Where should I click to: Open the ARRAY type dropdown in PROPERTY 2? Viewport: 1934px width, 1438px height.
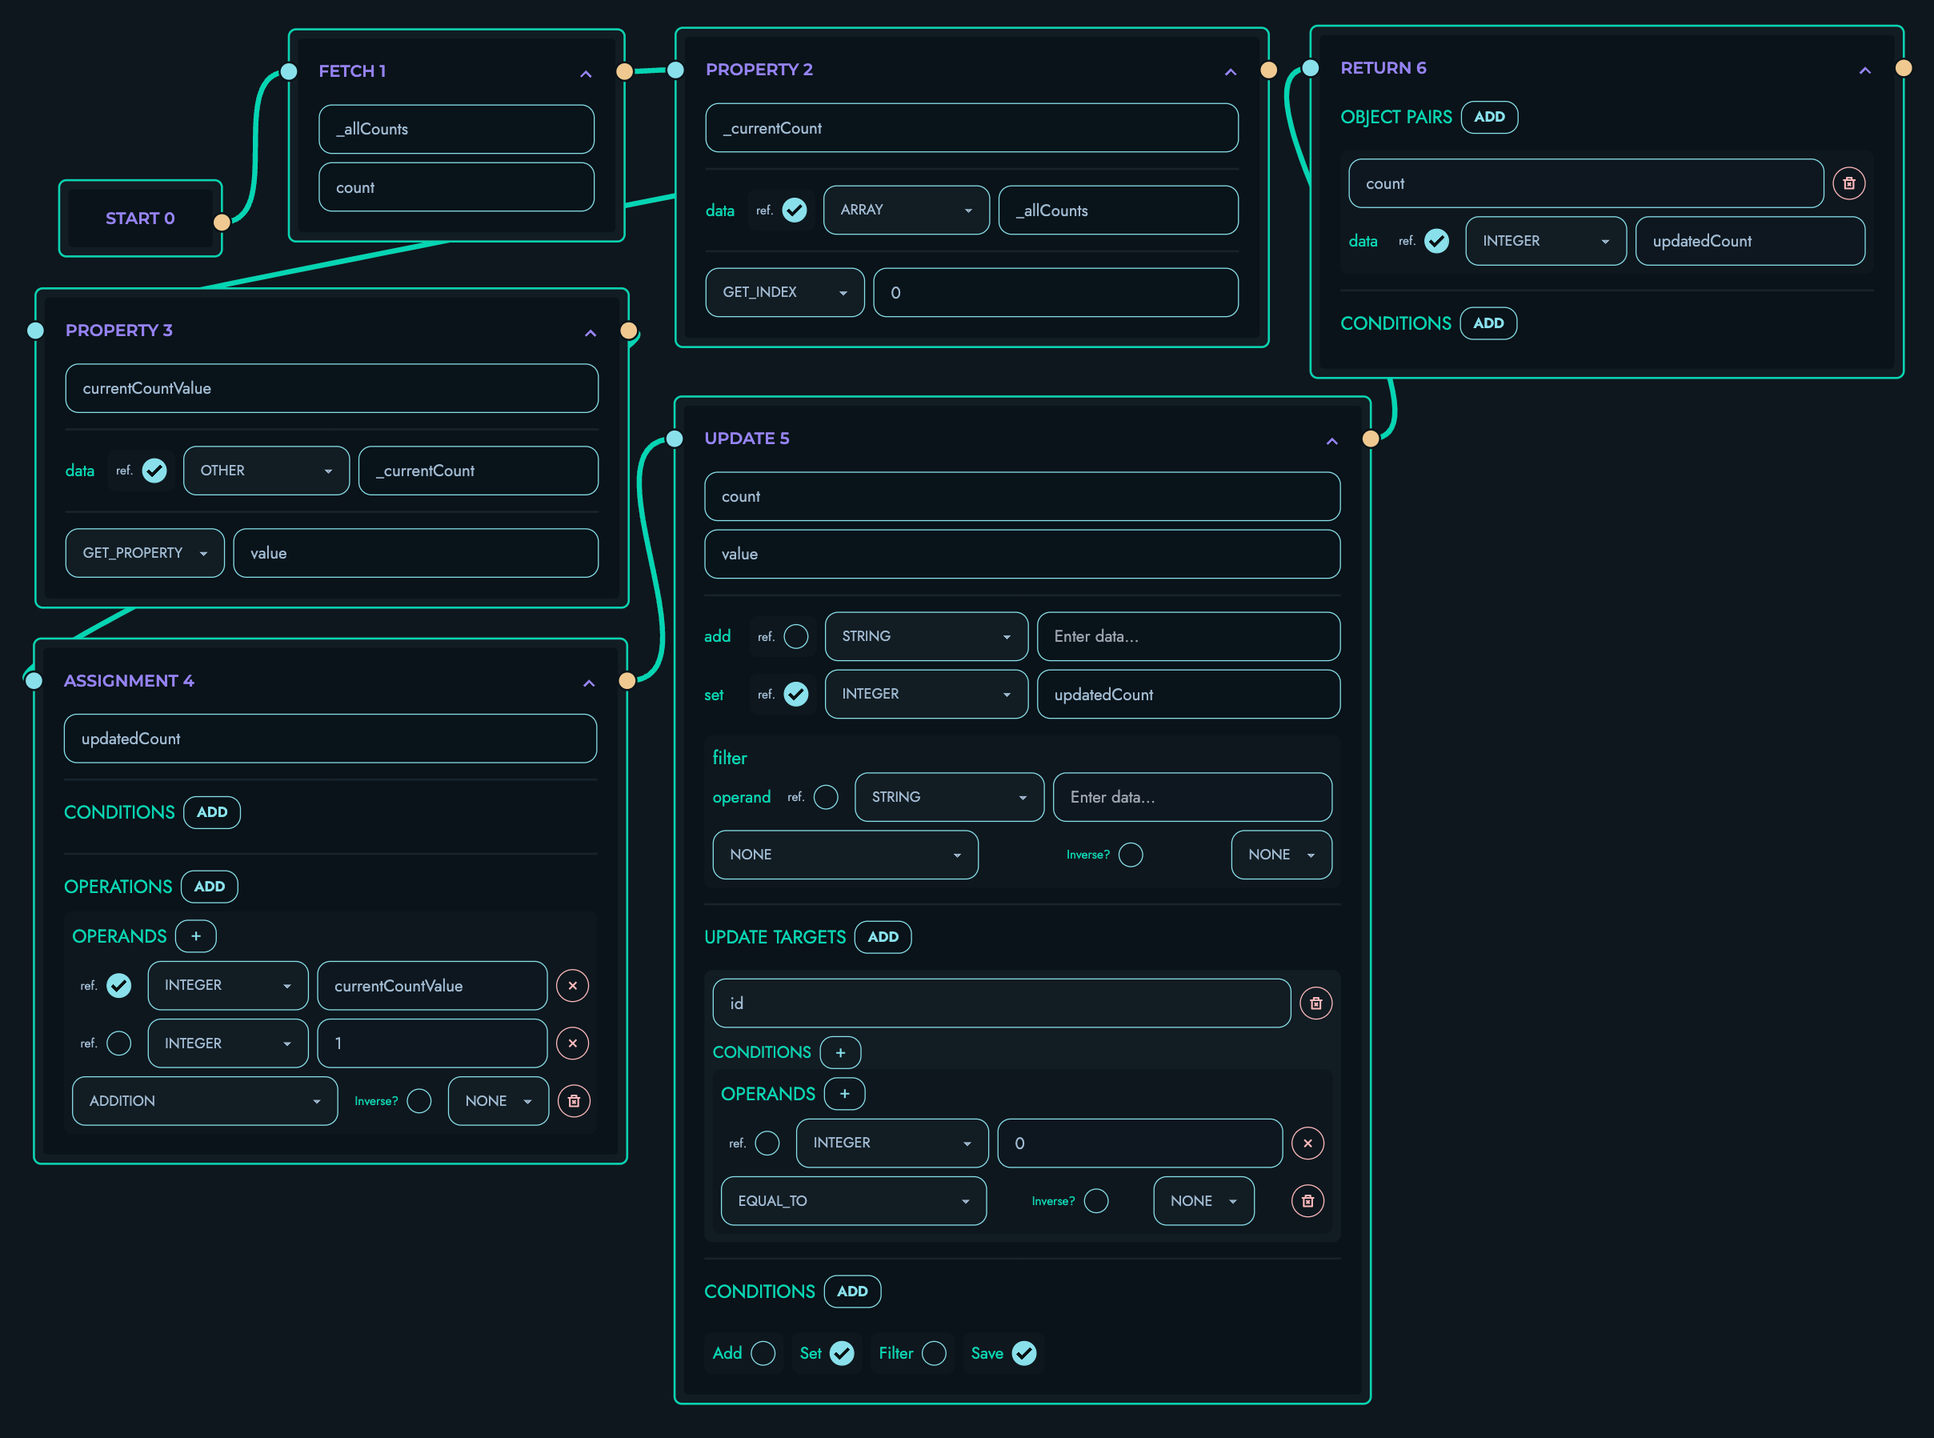coord(907,210)
